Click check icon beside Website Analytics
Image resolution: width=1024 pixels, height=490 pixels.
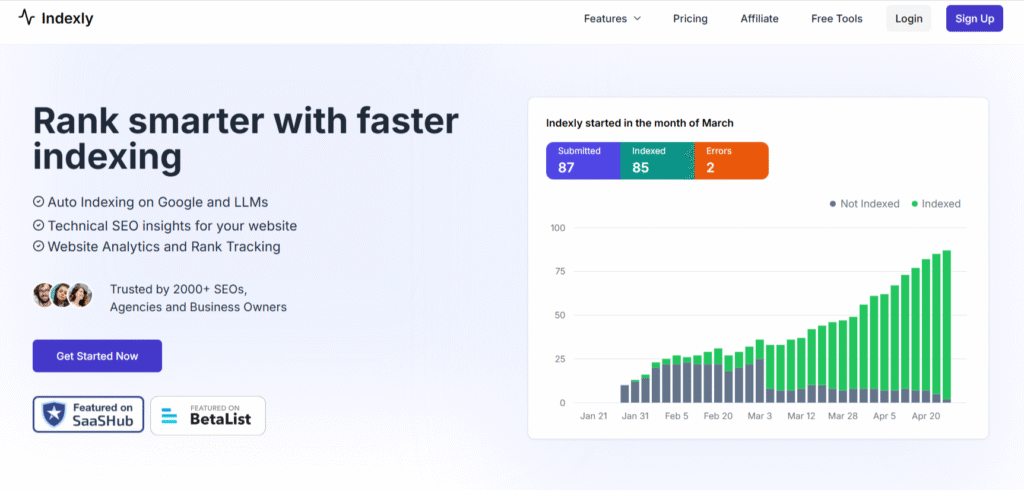coord(39,246)
